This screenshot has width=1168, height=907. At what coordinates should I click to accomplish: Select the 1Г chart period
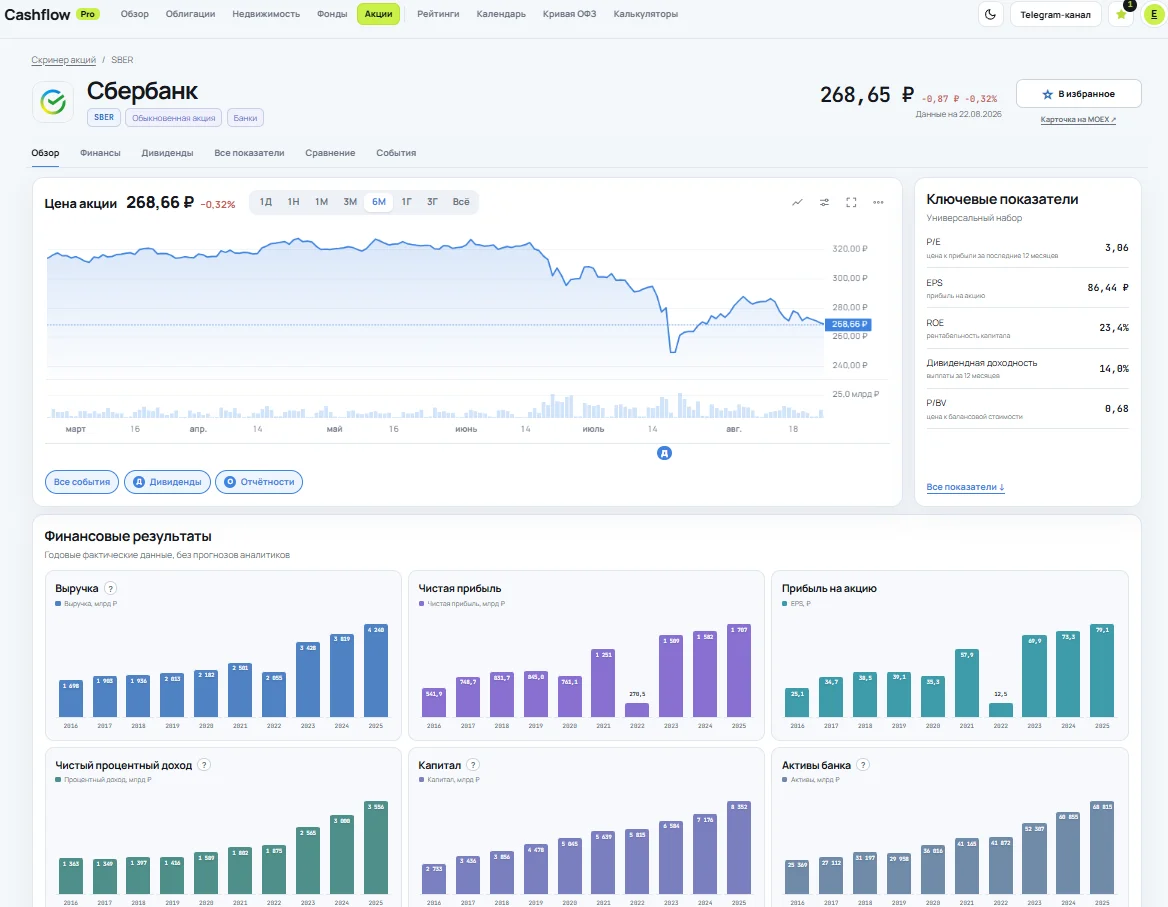click(407, 202)
